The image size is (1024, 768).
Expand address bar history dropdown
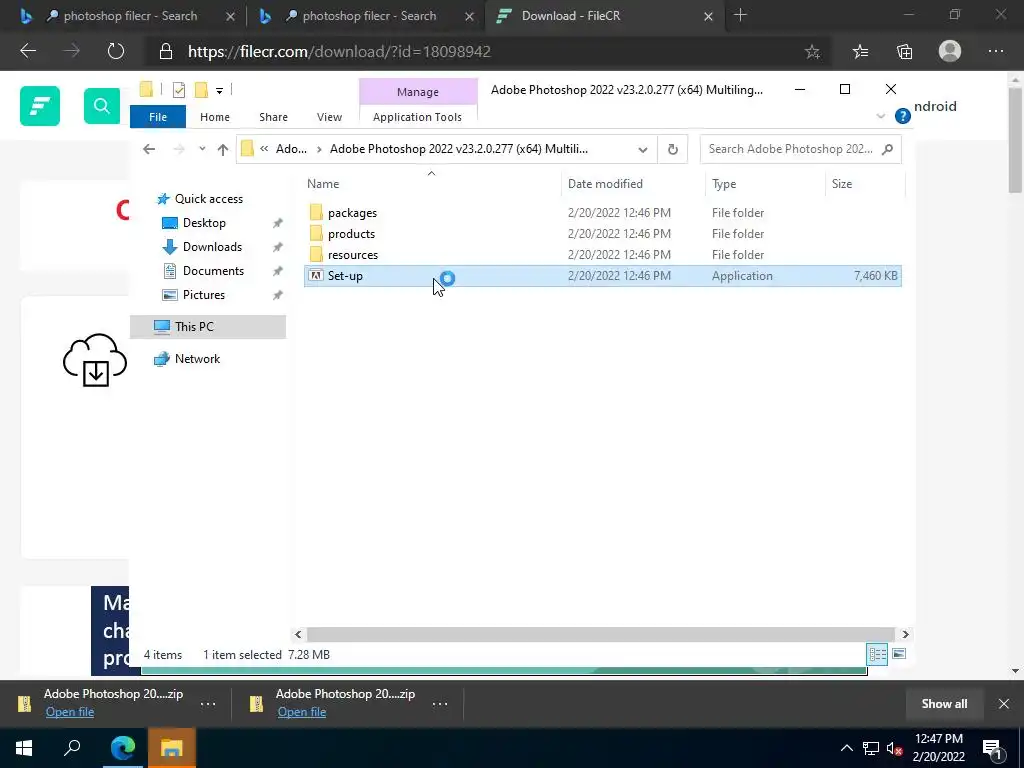pyautogui.click(x=643, y=150)
